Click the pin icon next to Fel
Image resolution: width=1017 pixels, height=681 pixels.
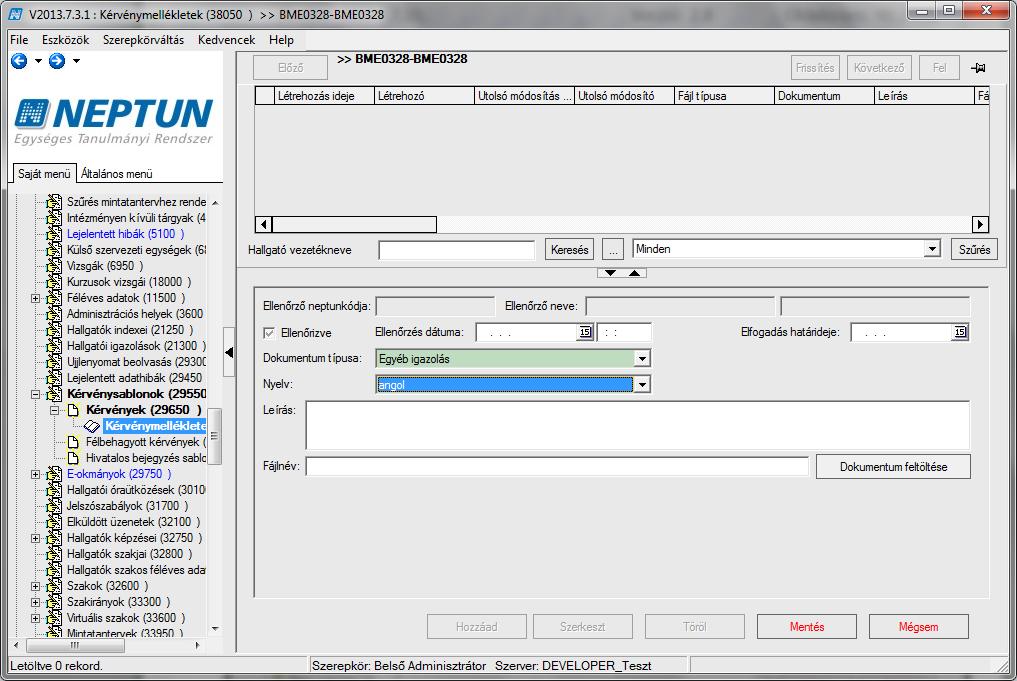pos(978,67)
